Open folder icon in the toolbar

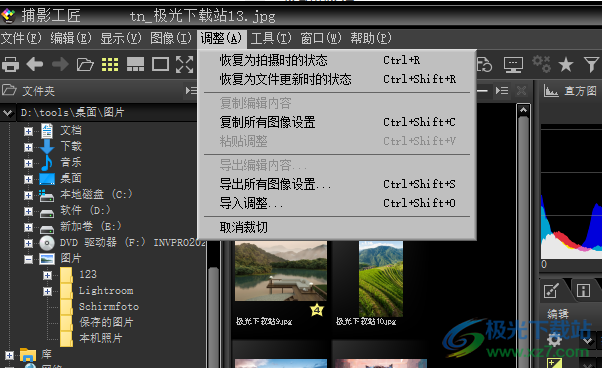(x=85, y=64)
